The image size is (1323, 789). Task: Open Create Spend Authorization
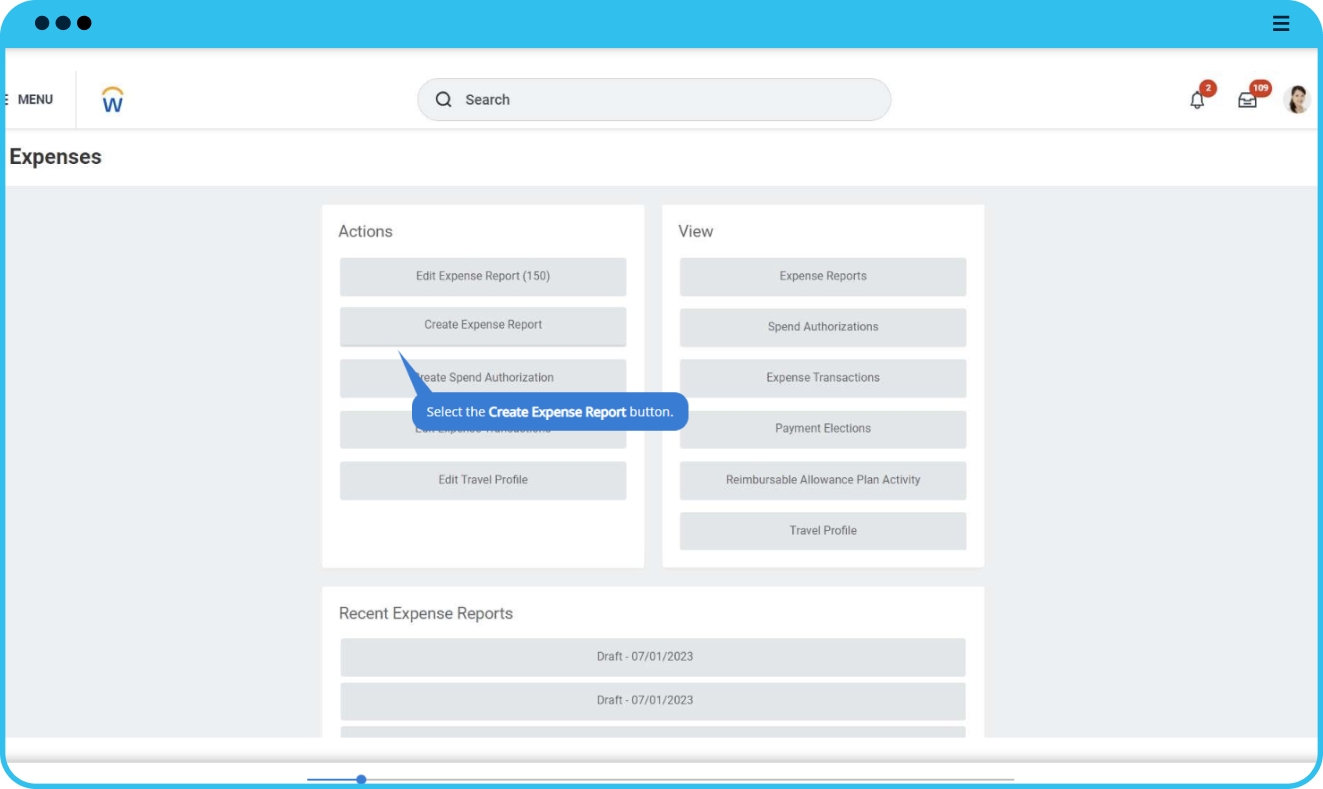click(x=483, y=377)
